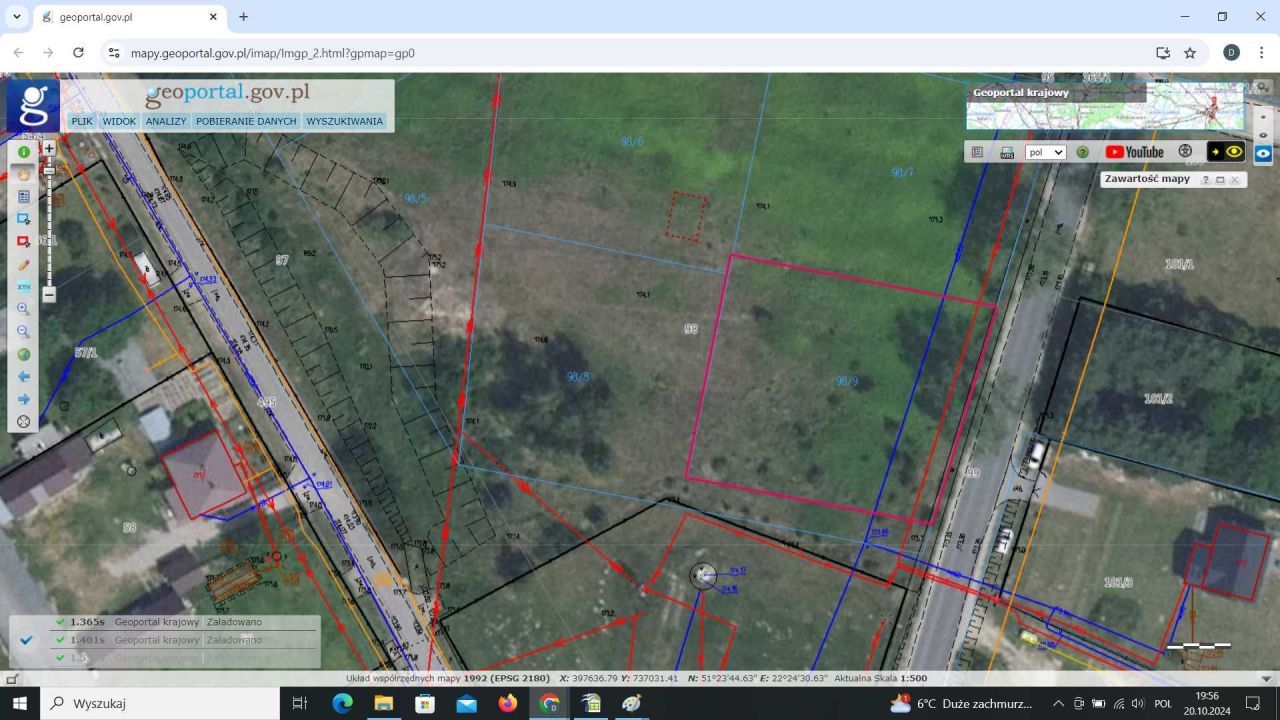The image size is (1280, 720).
Task: Click the magnifier zoom-in tool
Action: pyautogui.click(x=24, y=309)
